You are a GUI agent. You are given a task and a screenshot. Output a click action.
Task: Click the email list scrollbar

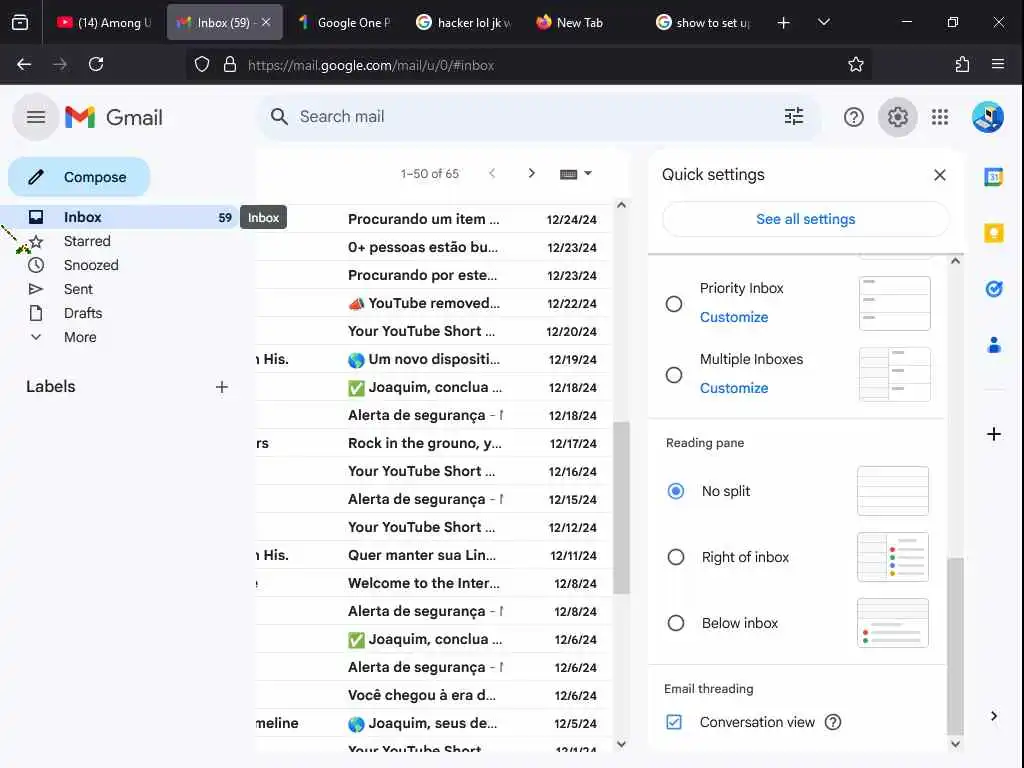point(621,507)
